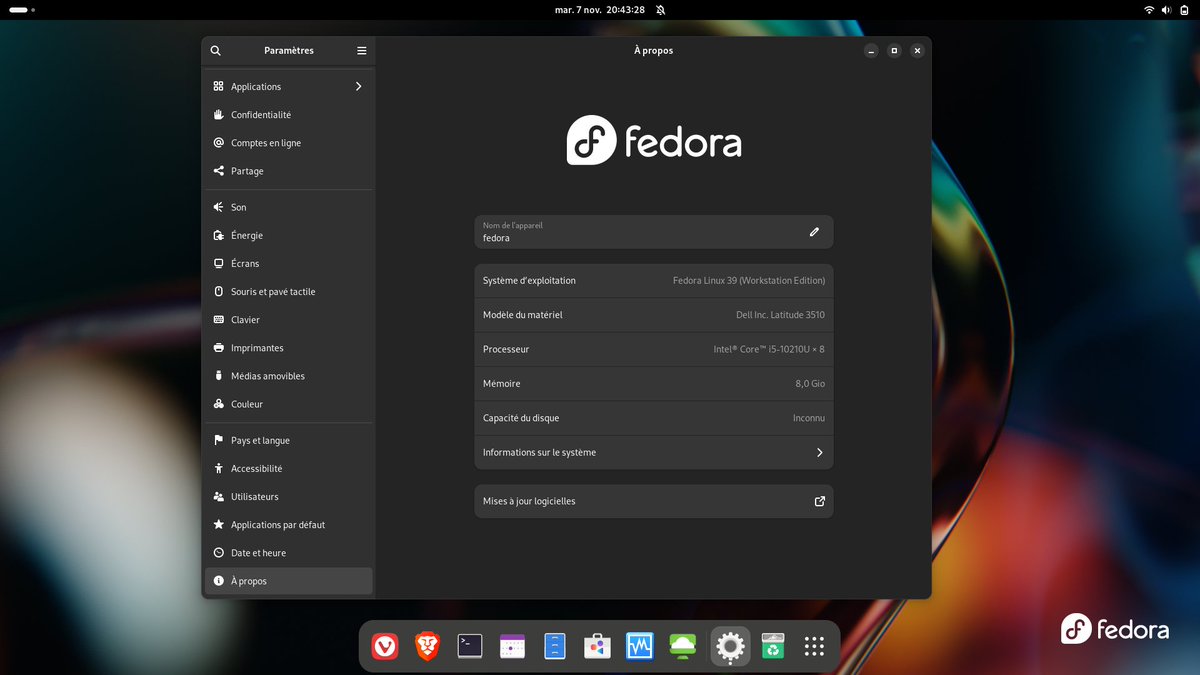Screen dimensions: 1200x675
Task: Launch System Monitor from the dock
Action: tap(640, 647)
